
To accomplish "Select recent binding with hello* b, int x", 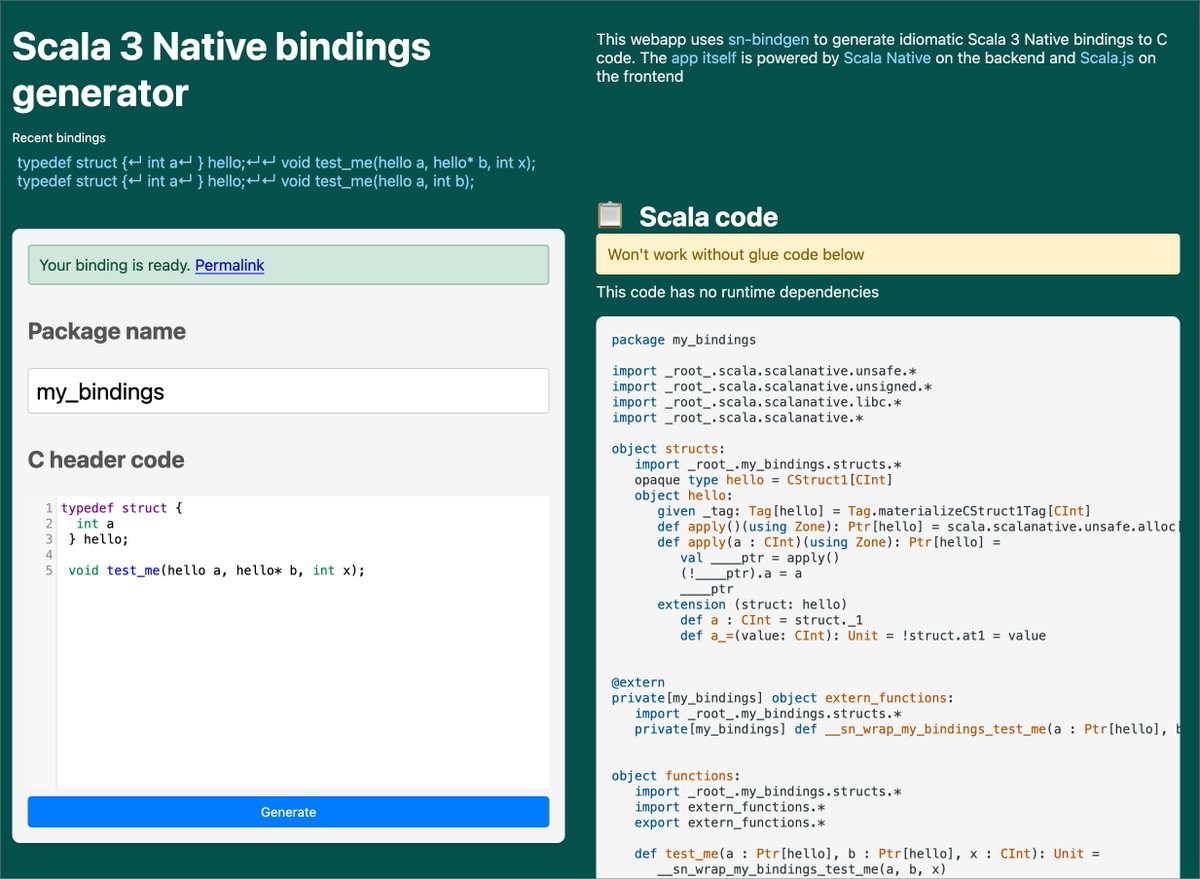I will click(276, 162).
